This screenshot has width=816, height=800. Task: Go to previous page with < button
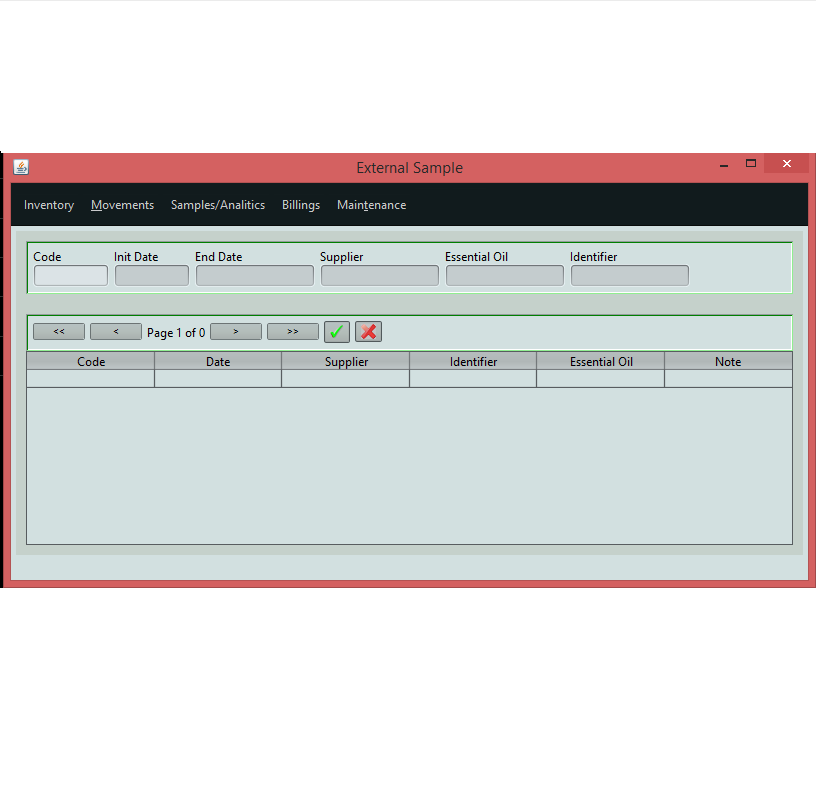click(116, 332)
